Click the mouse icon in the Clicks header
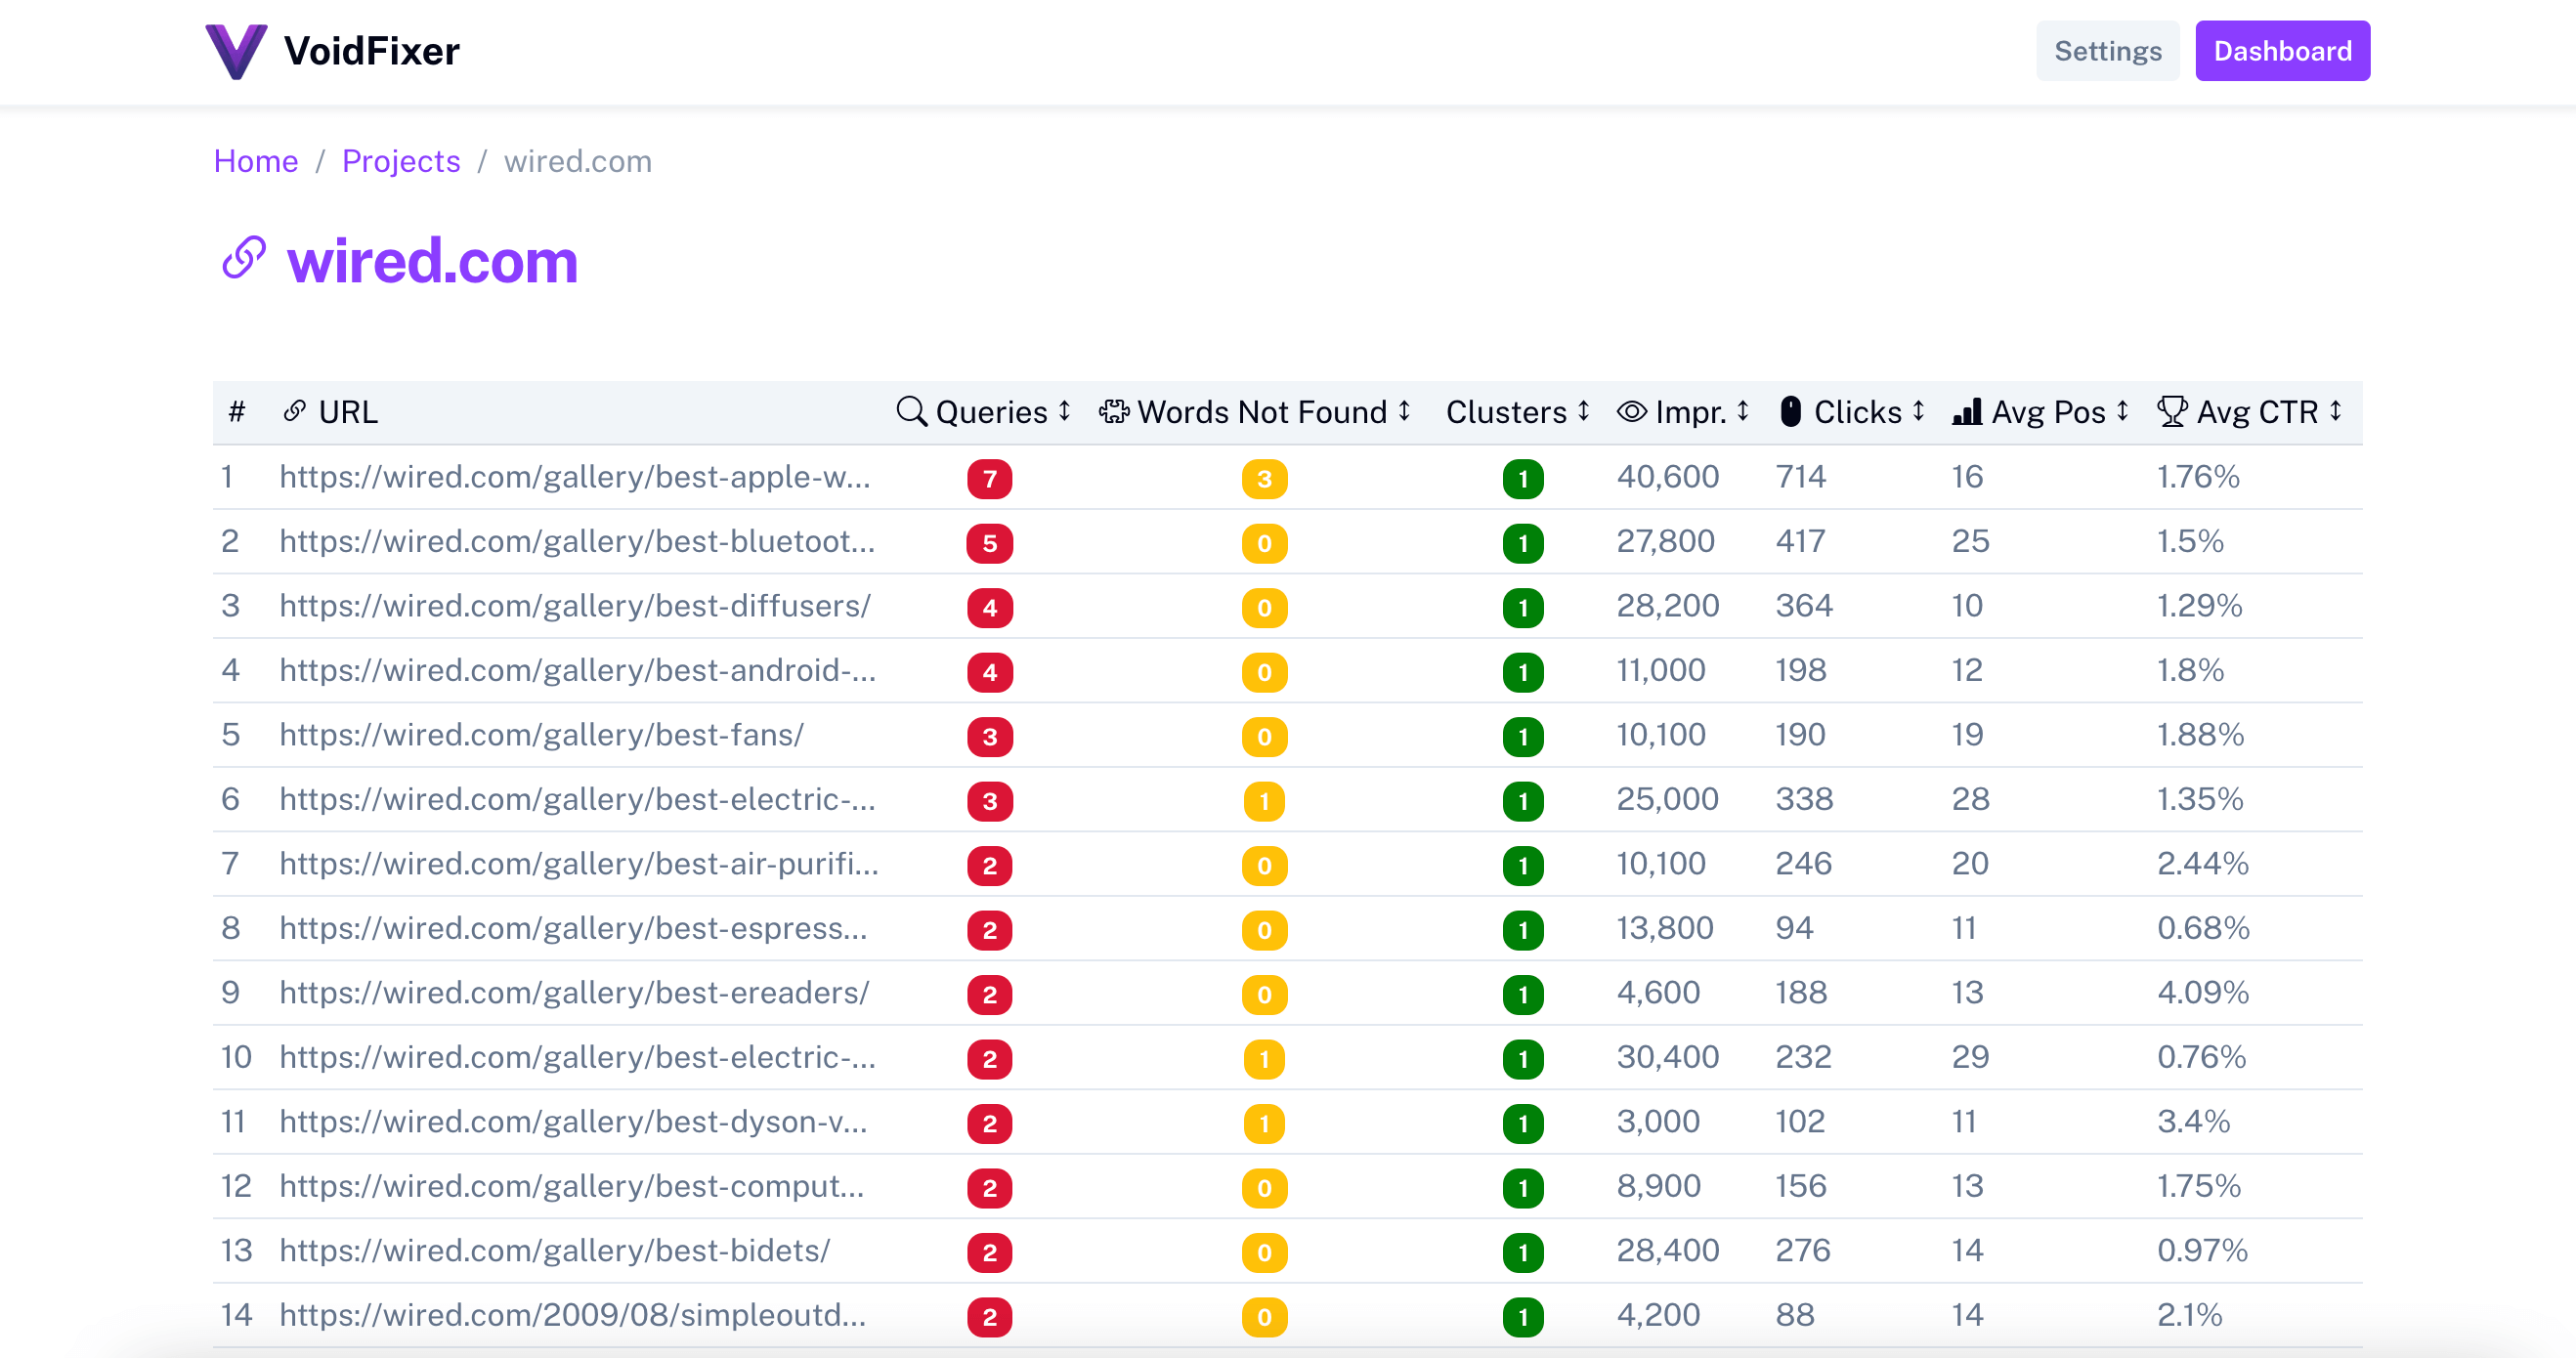Image resolution: width=2576 pixels, height=1358 pixels. point(1790,411)
